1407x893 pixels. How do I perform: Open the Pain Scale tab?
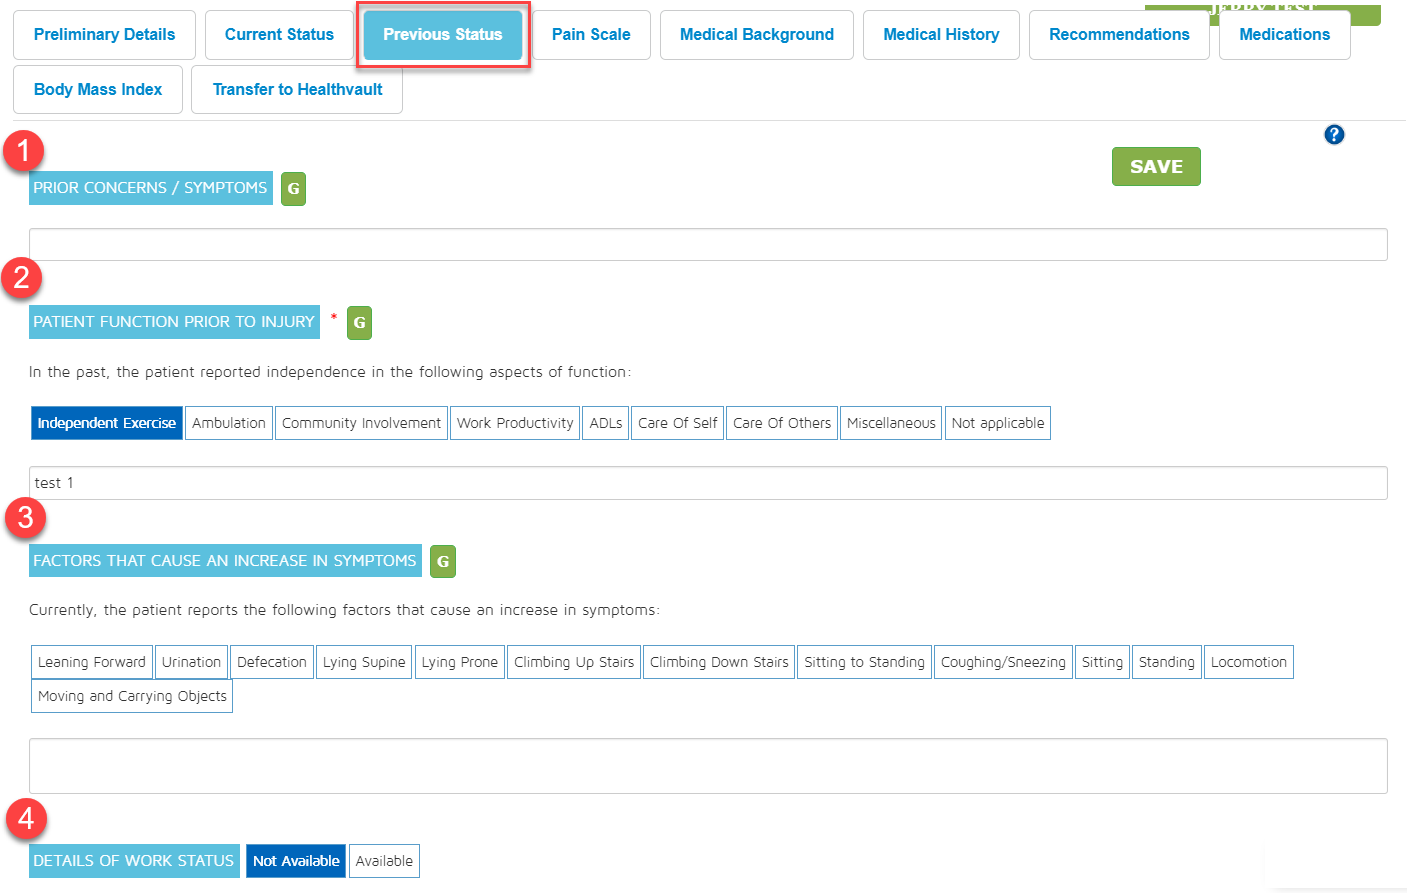click(591, 35)
